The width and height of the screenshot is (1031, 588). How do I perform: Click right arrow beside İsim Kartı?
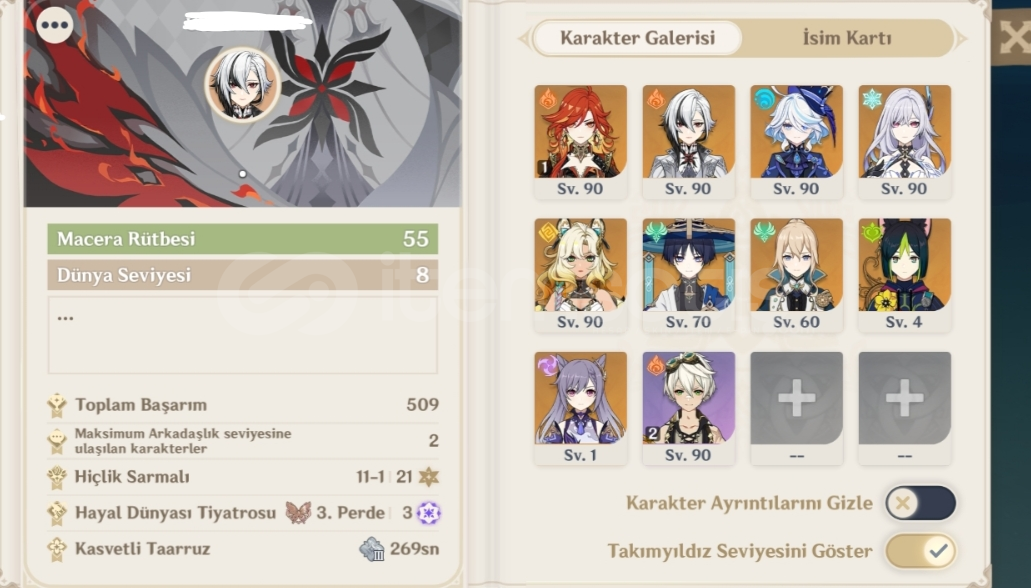[961, 38]
